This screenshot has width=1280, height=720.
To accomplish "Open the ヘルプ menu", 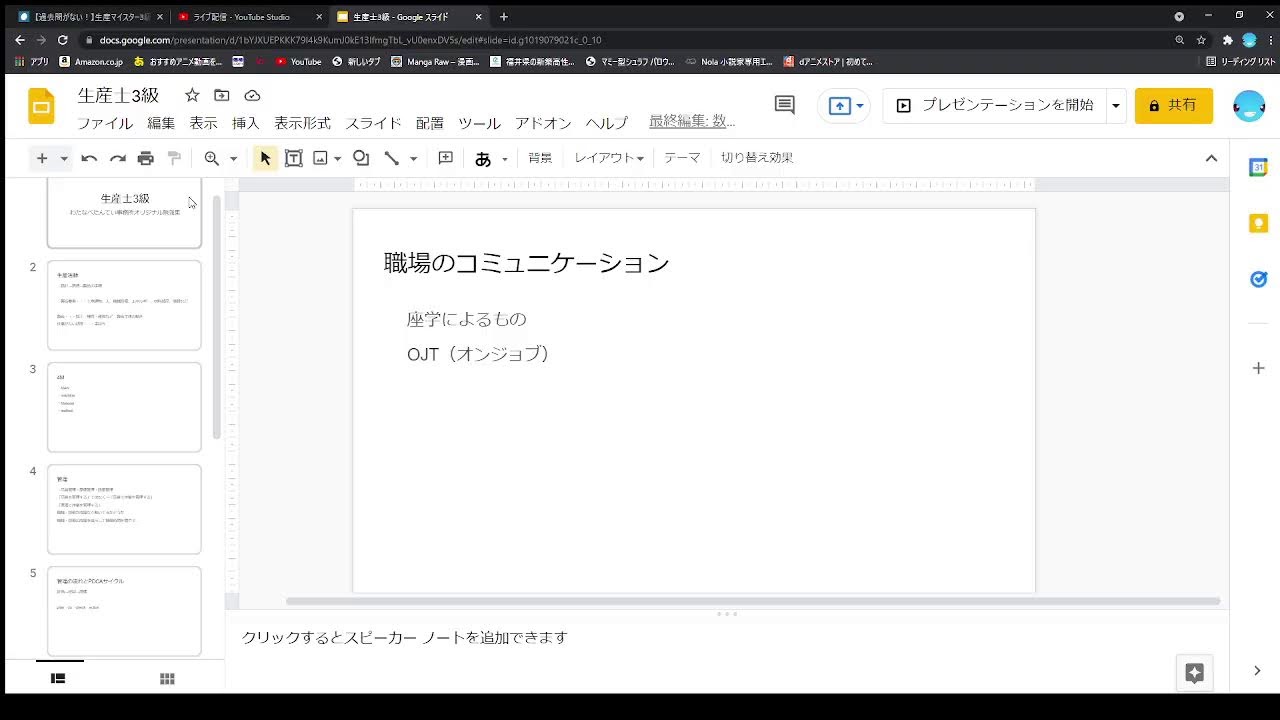I will (x=606, y=123).
